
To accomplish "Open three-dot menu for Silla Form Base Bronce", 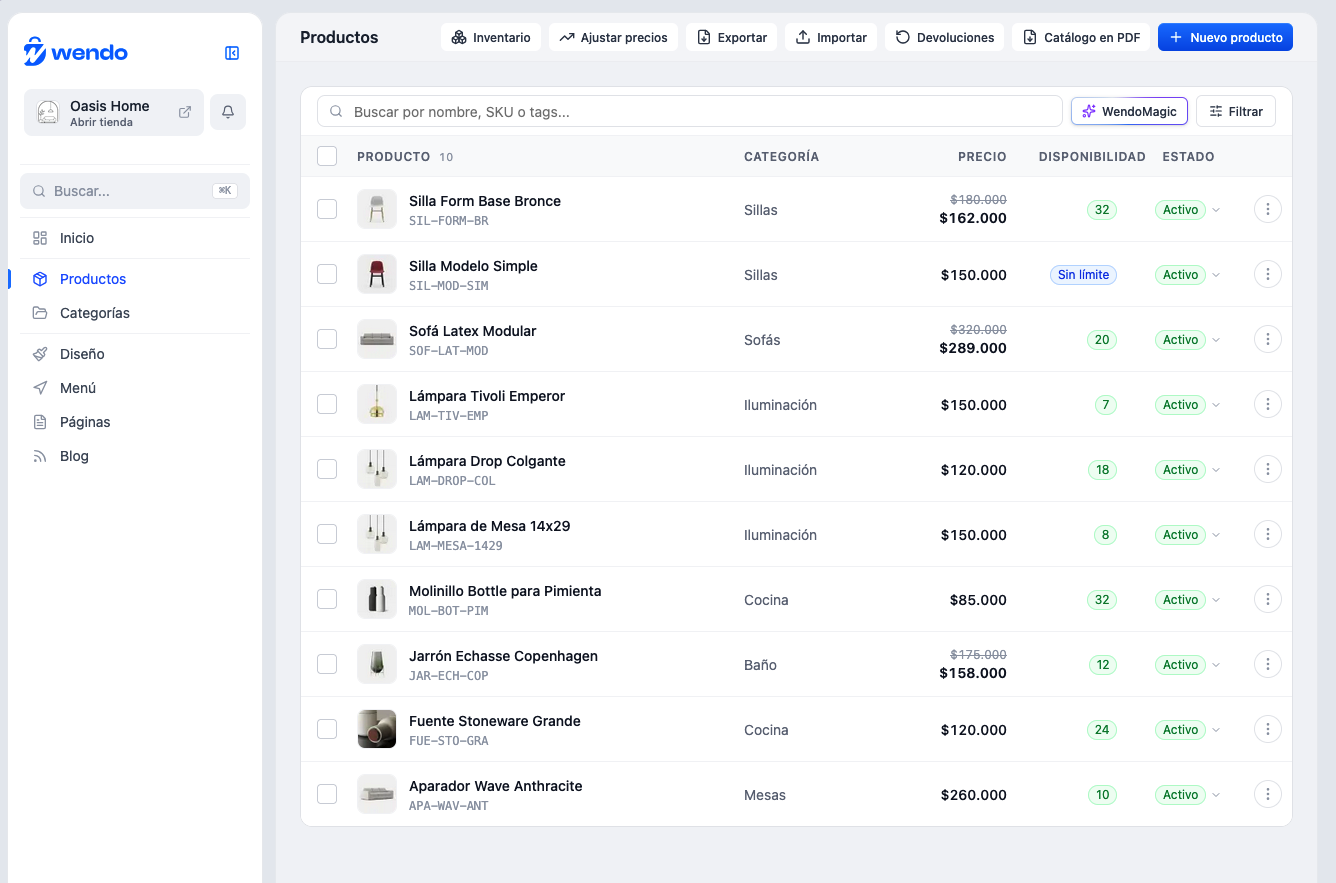I will [1268, 209].
